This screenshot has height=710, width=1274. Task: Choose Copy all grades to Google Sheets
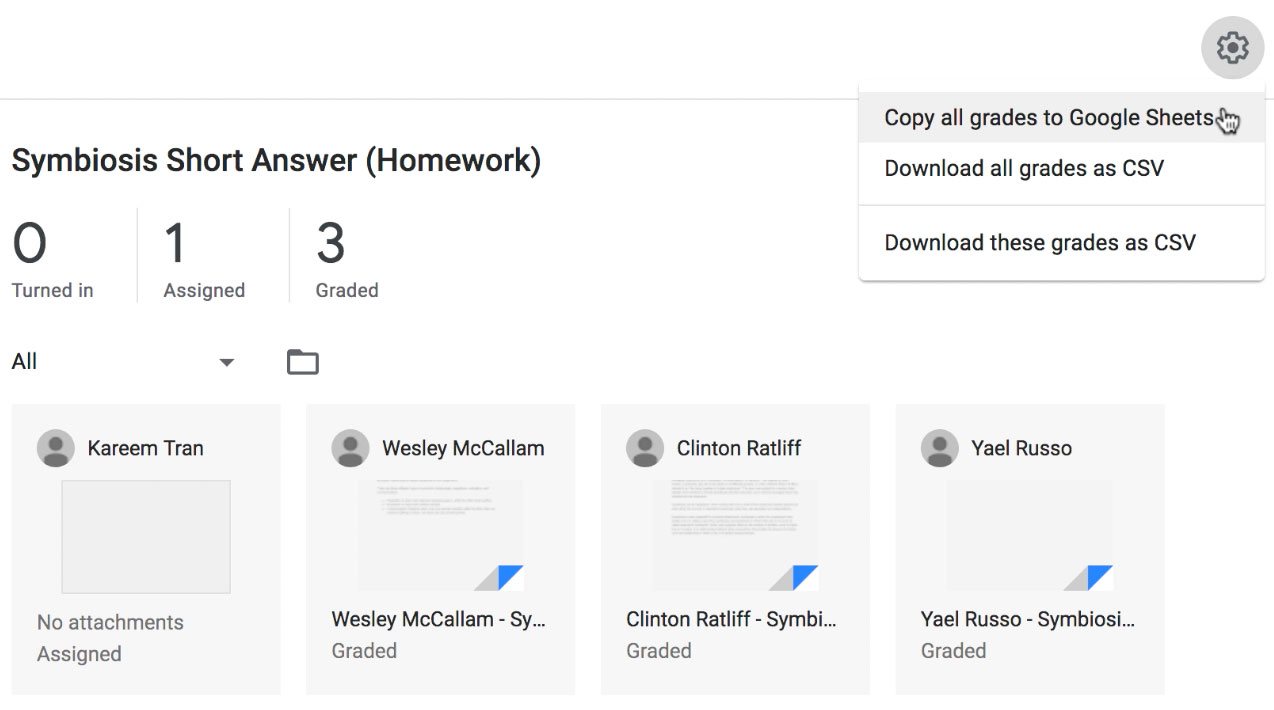[x=1045, y=117]
